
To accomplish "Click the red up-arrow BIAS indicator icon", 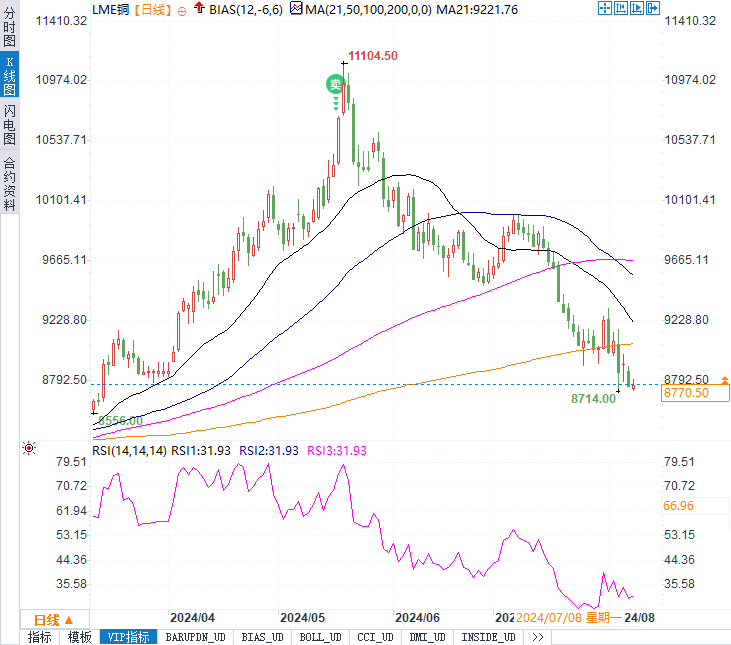I will click(x=199, y=7).
